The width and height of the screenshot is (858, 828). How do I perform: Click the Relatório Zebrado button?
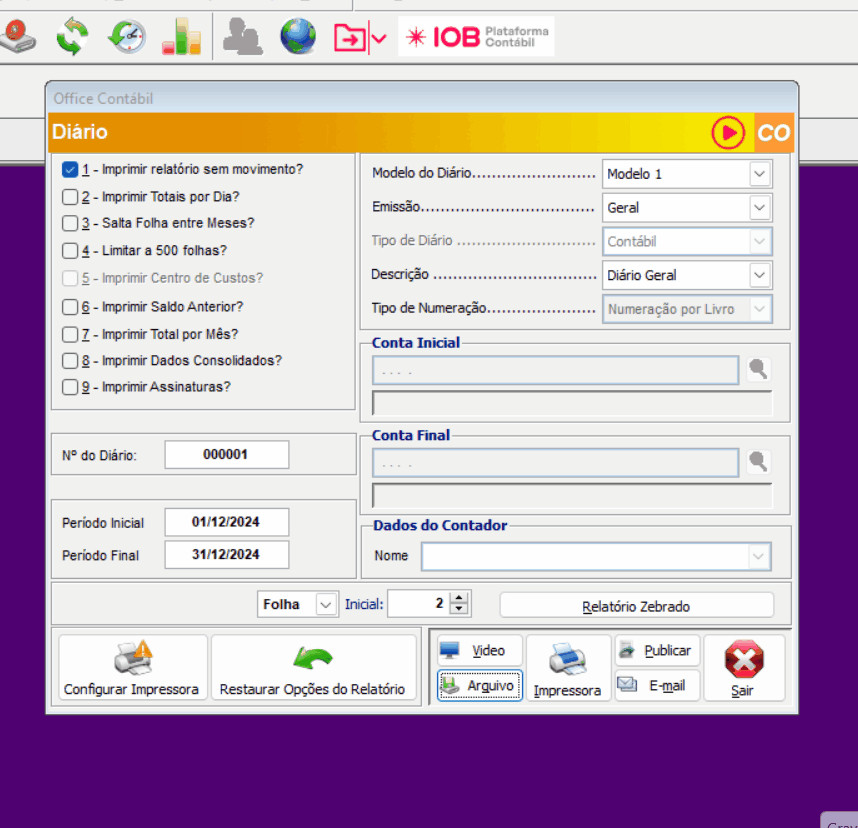(636, 606)
